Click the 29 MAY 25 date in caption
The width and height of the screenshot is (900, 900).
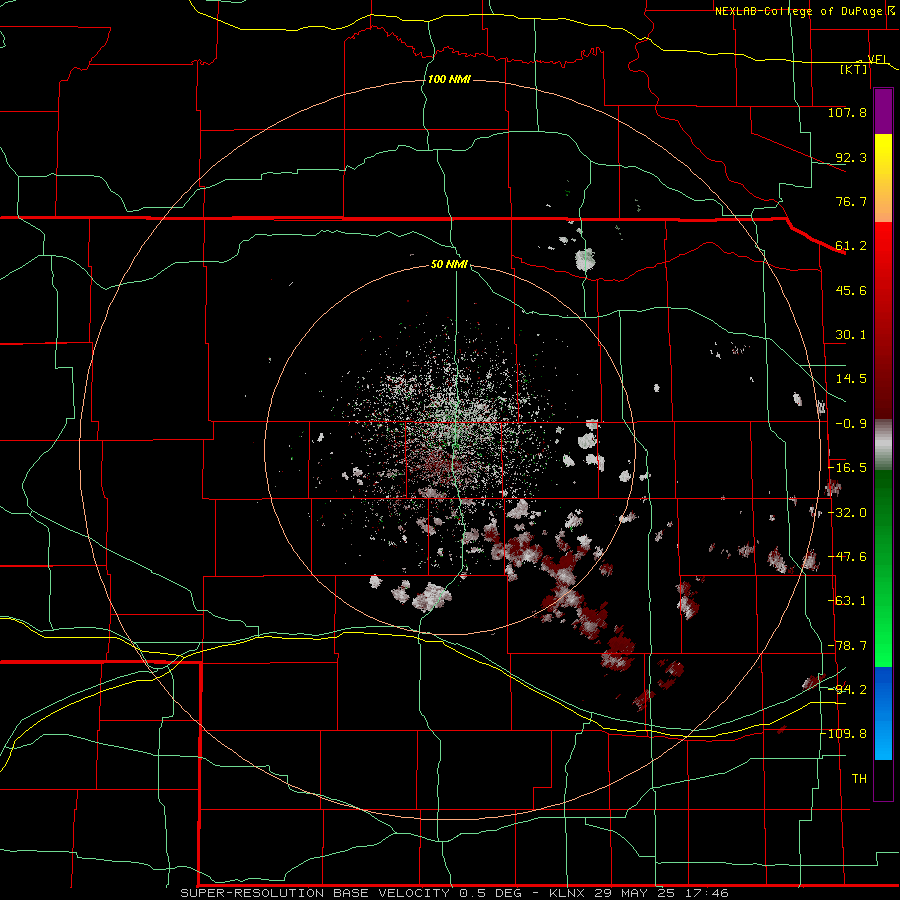click(x=635, y=893)
